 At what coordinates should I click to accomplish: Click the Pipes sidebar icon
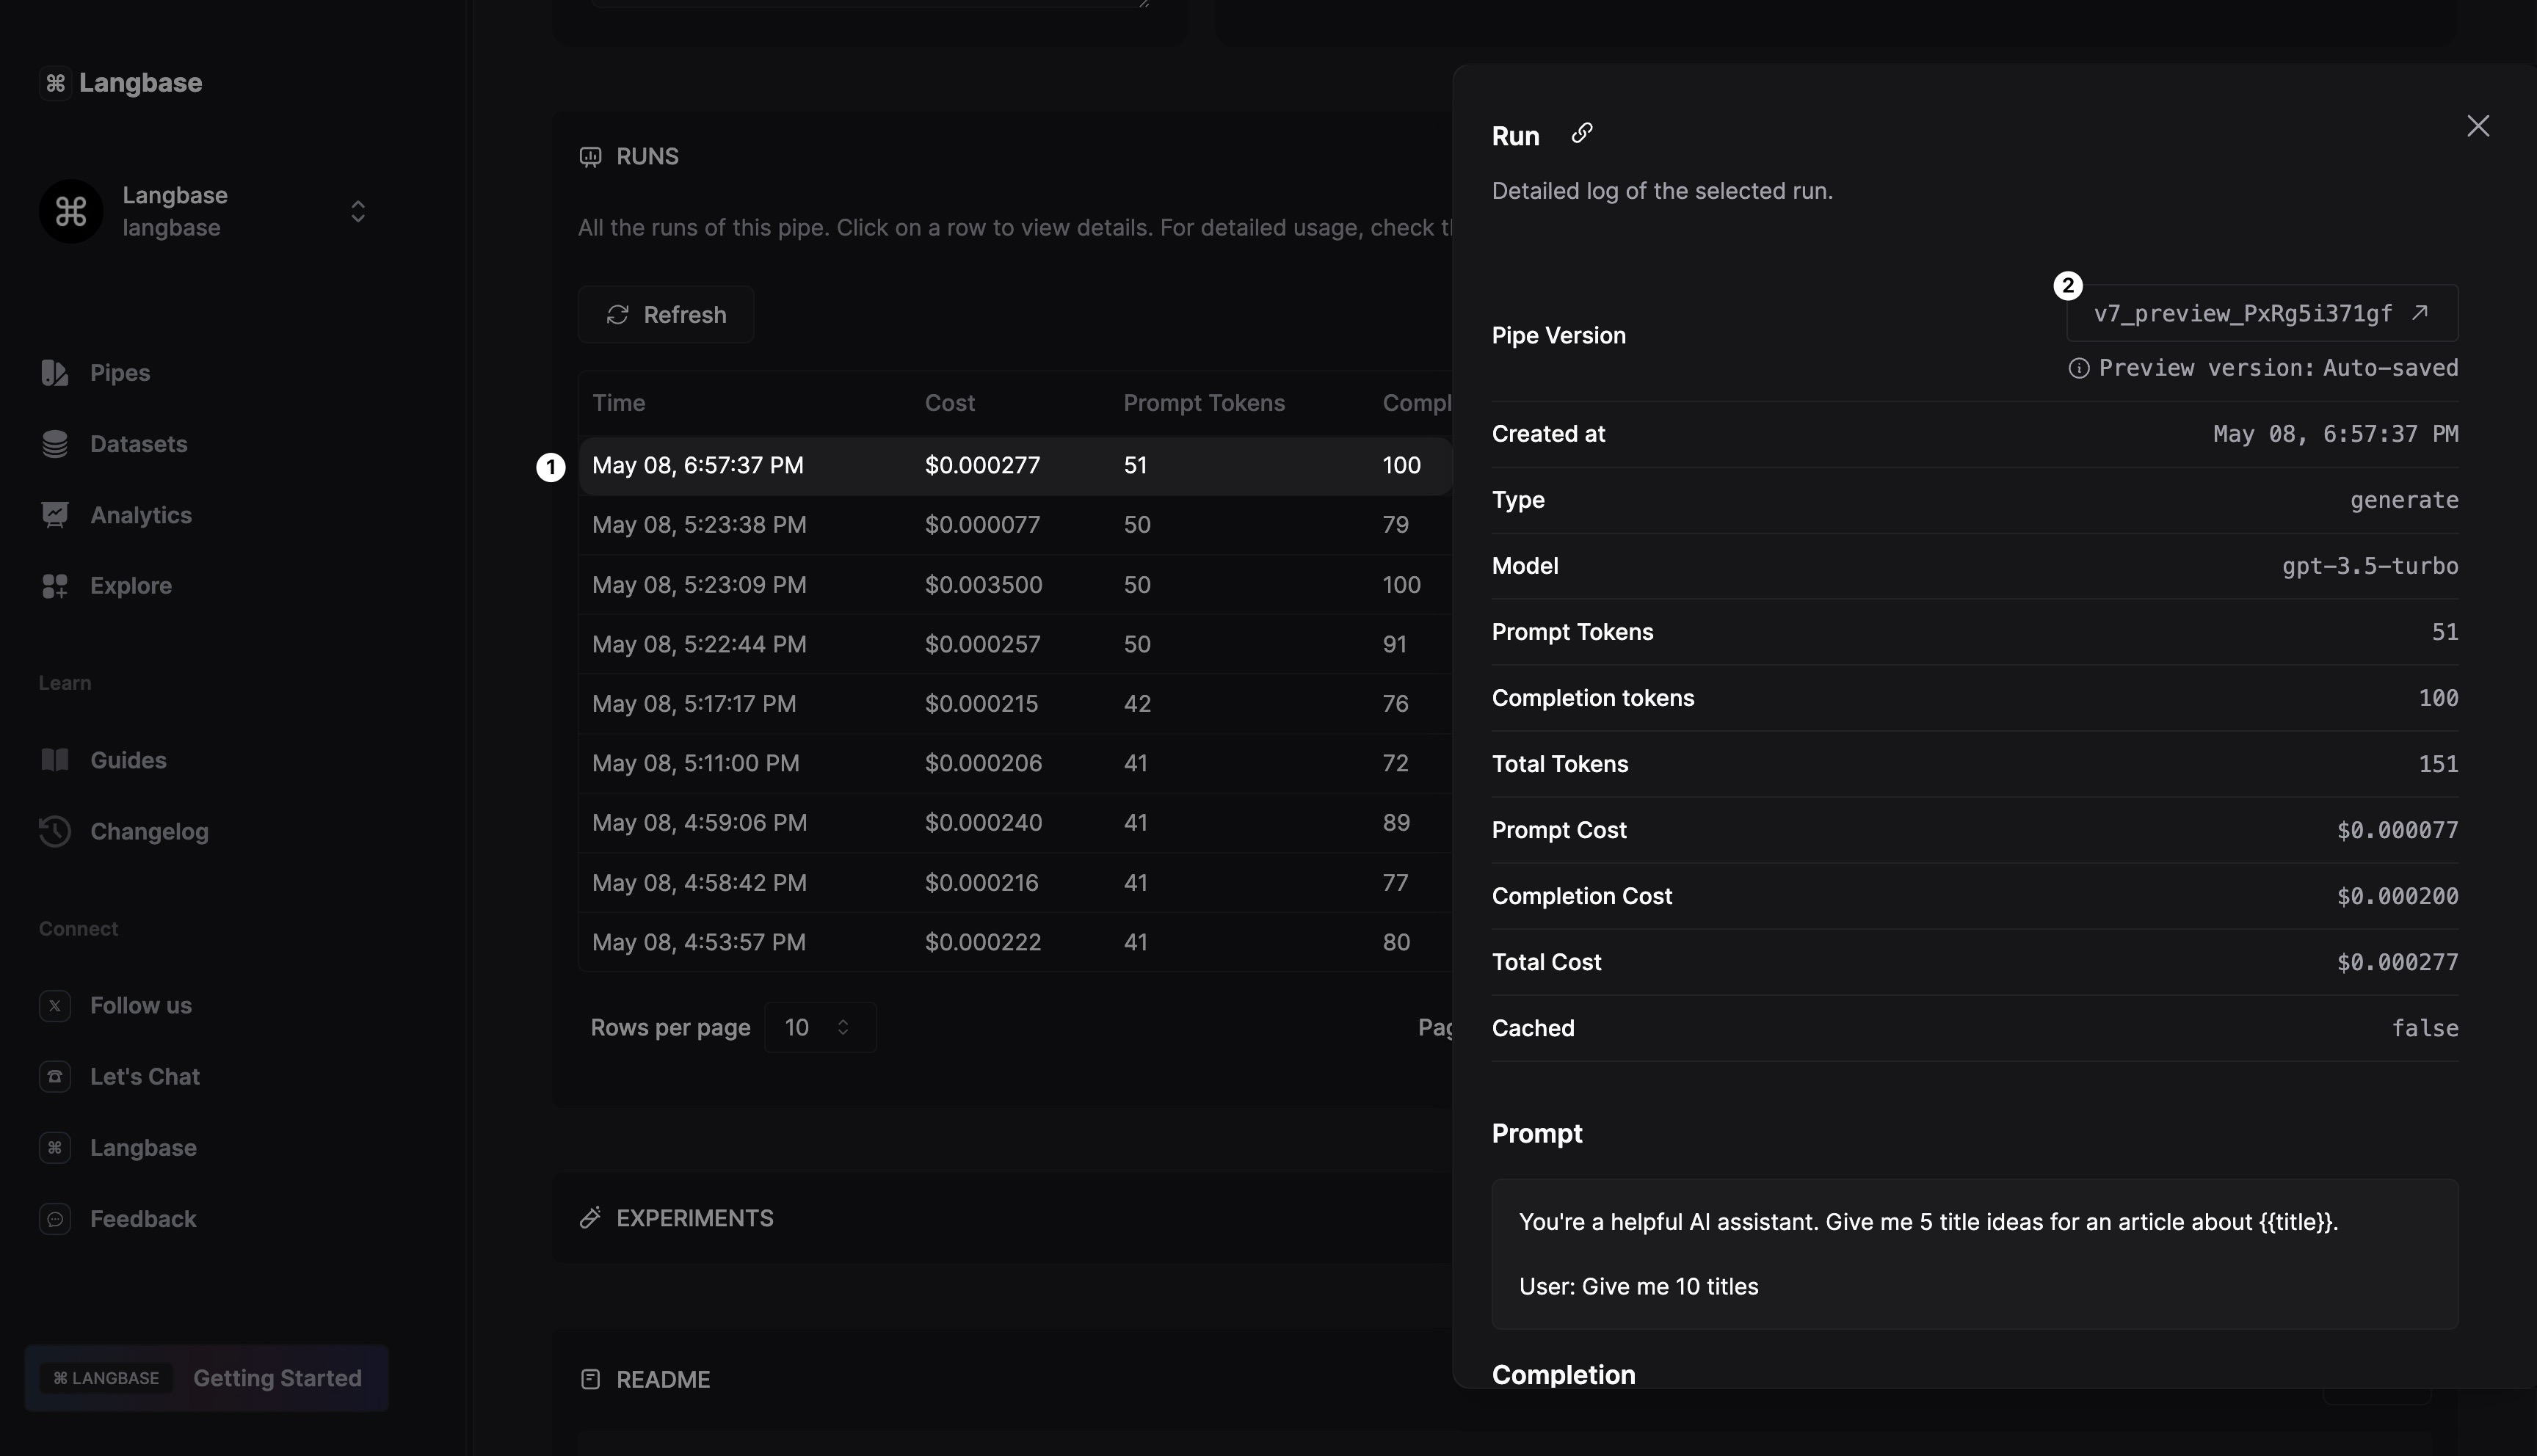(55, 373)
